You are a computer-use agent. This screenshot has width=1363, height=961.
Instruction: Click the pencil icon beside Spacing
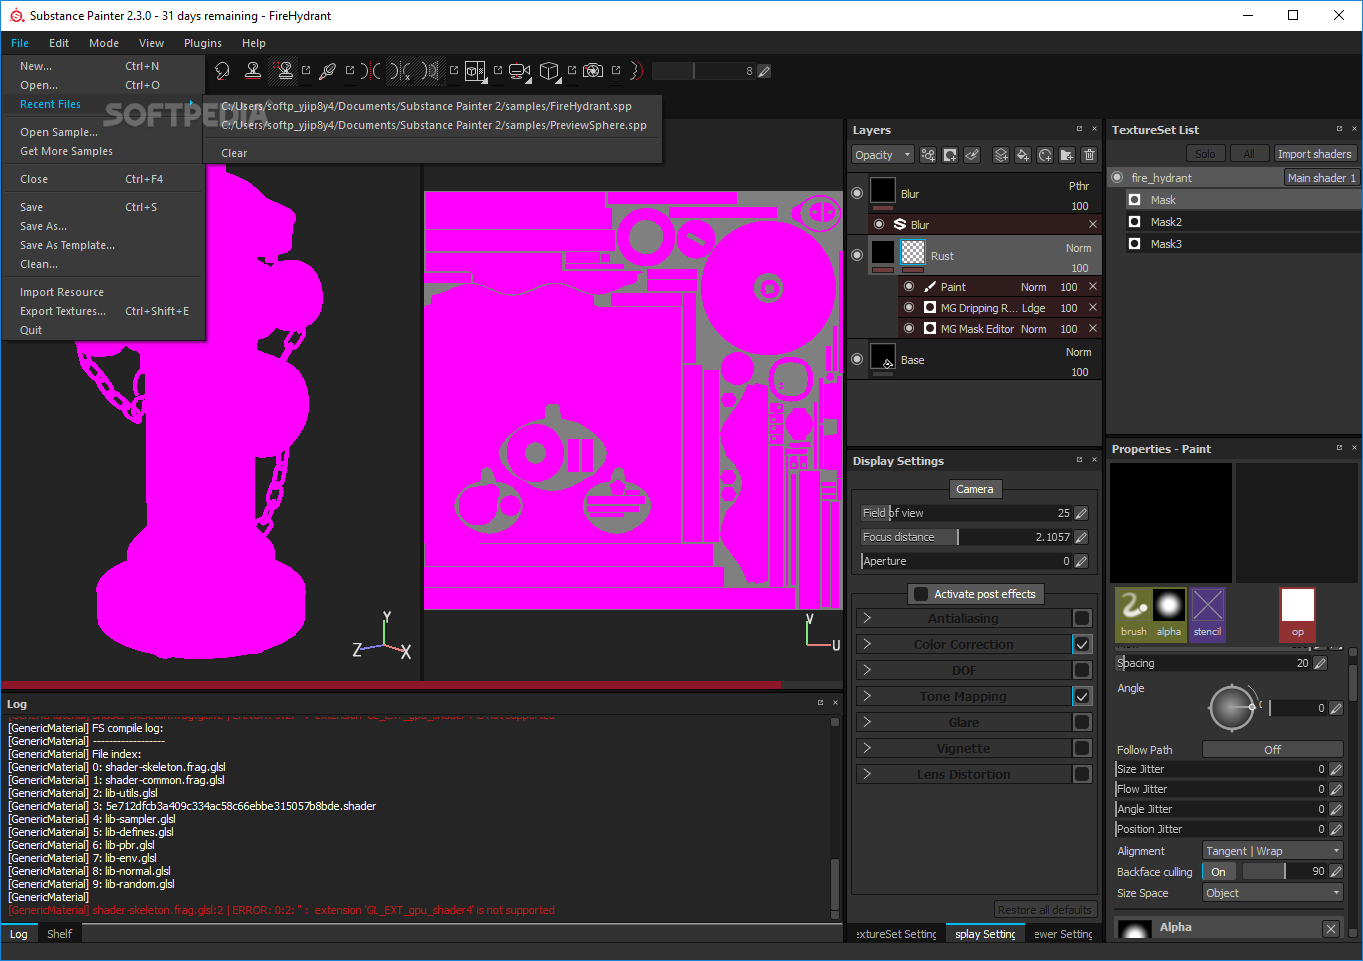1320,663
